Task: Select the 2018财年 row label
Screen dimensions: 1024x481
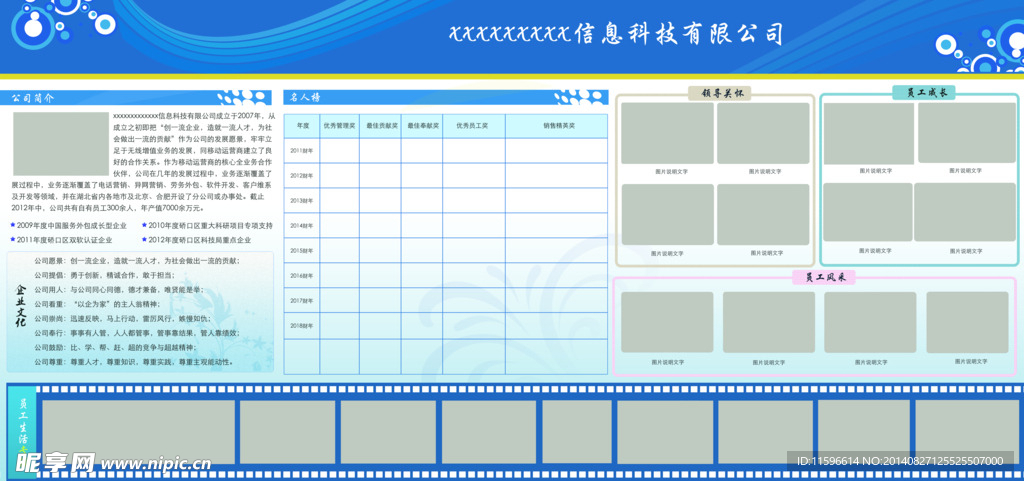Action: 301,326
